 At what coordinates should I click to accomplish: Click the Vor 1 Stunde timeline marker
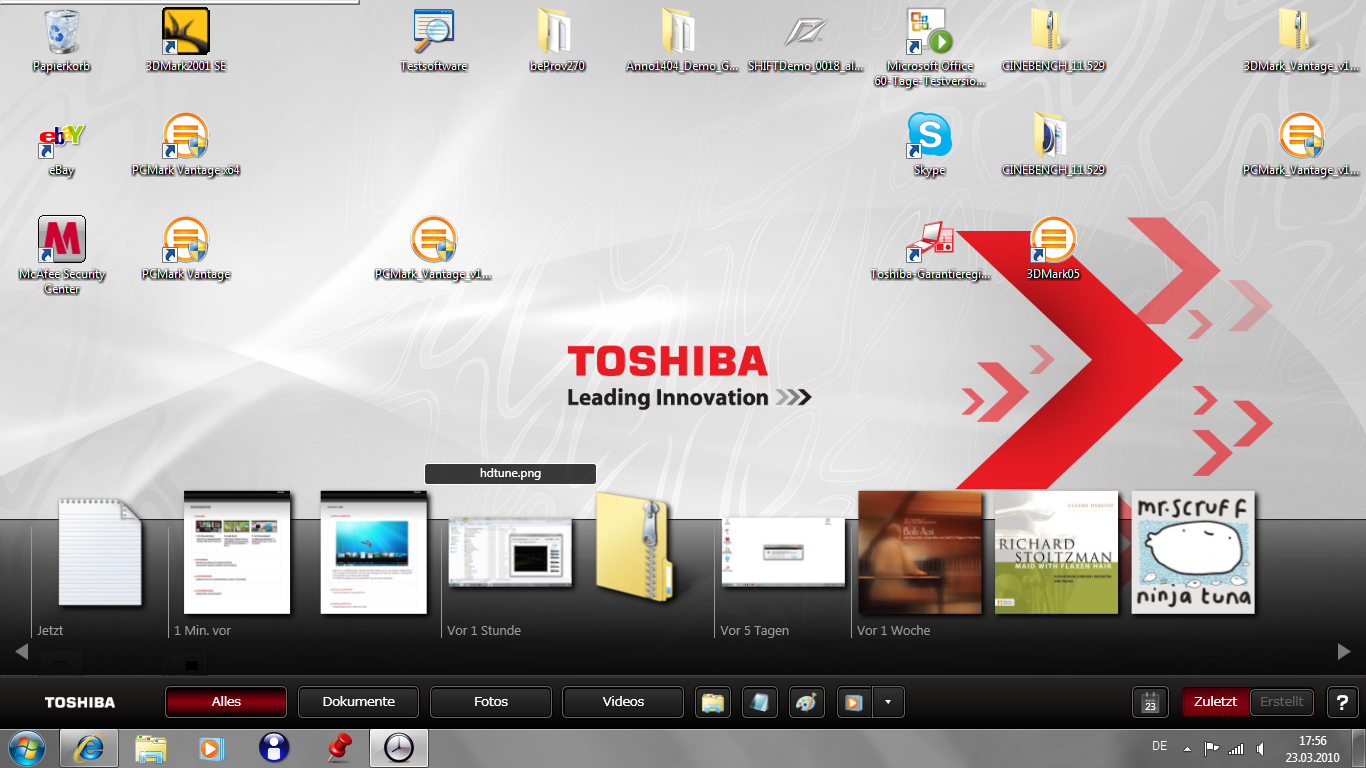[x=484, y=631]
